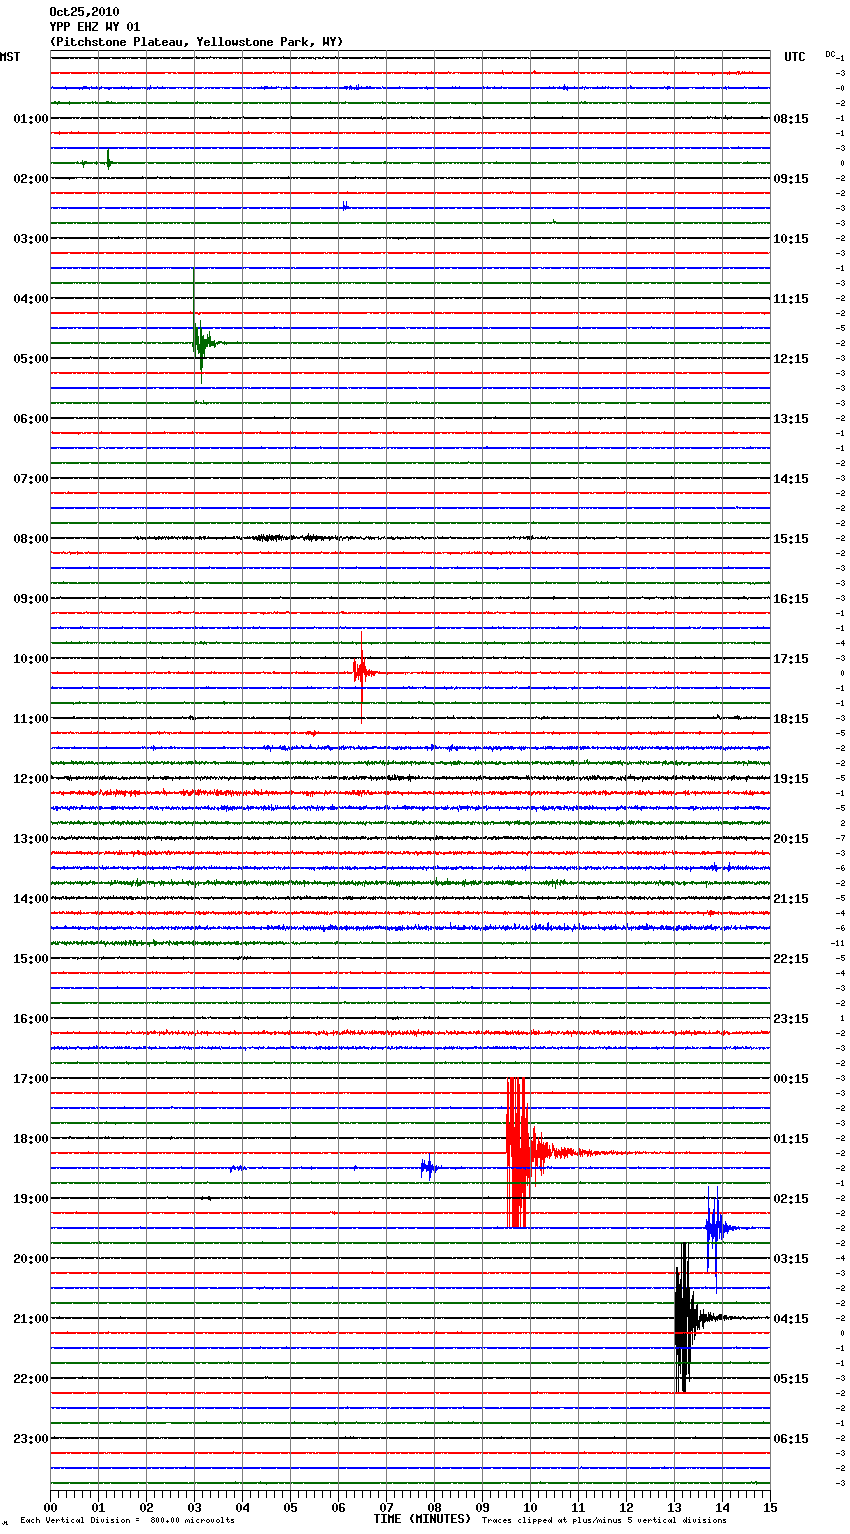Click the UTC time label '17:15'
This screenshot has height=1534, width=850.
tap(791, 659)
